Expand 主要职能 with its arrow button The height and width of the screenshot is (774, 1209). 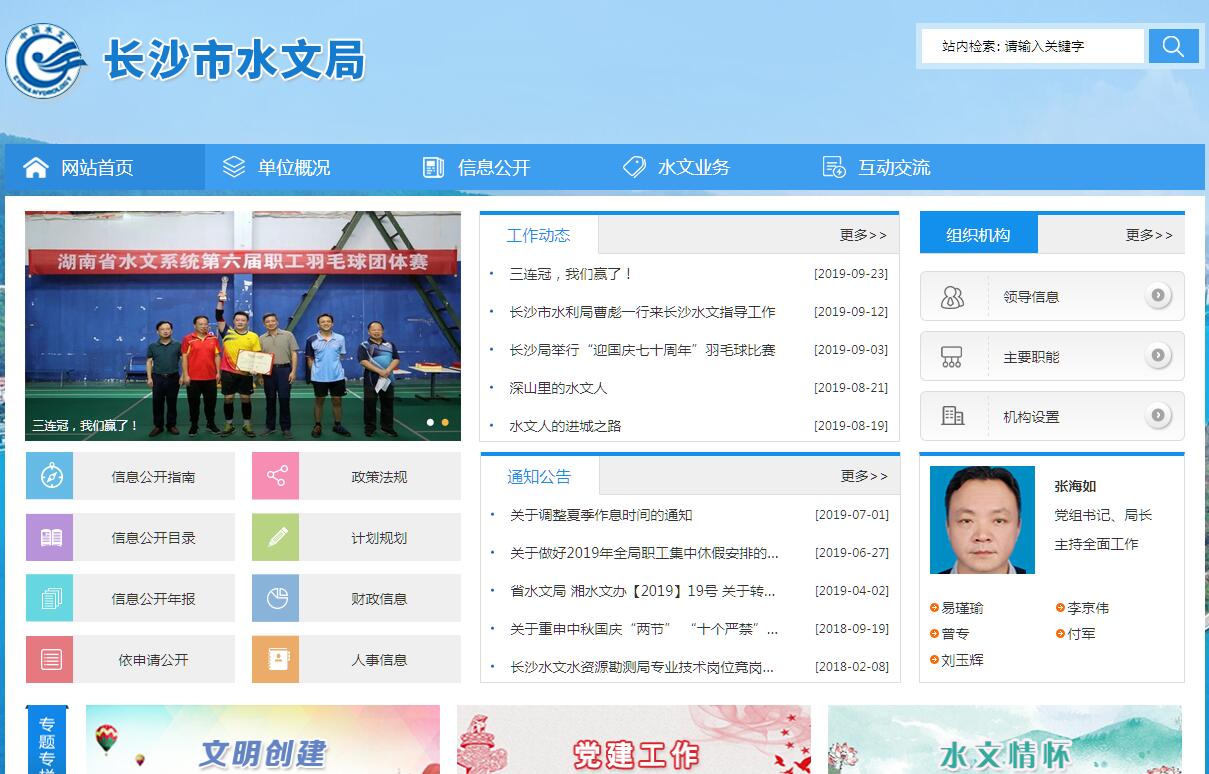click(x=1158, y=356)
